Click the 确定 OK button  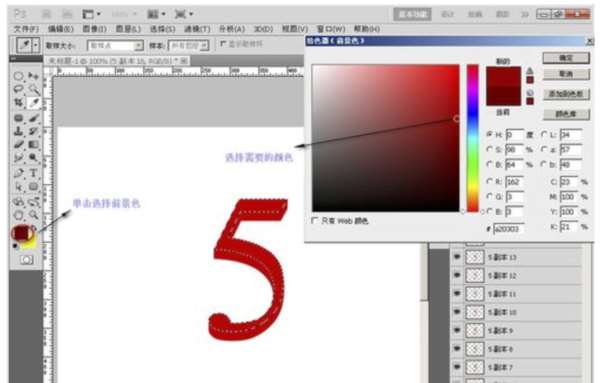point(566,58)
